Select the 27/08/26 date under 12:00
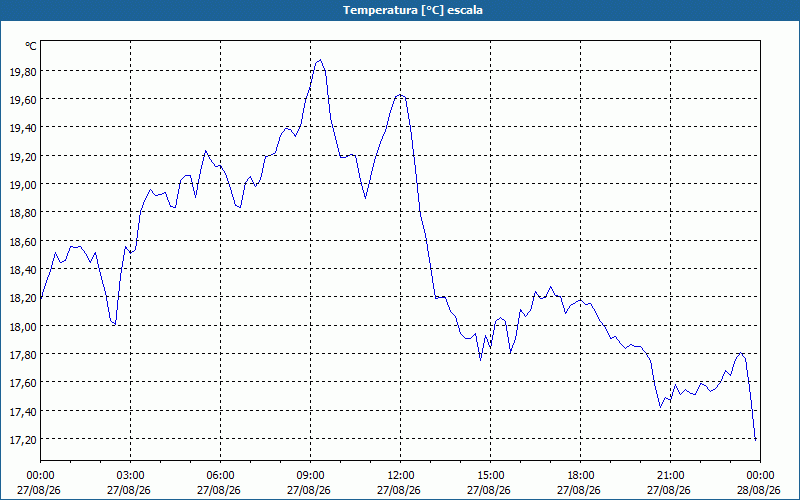Viewport: 800px width, 500px height. point(398,490)
